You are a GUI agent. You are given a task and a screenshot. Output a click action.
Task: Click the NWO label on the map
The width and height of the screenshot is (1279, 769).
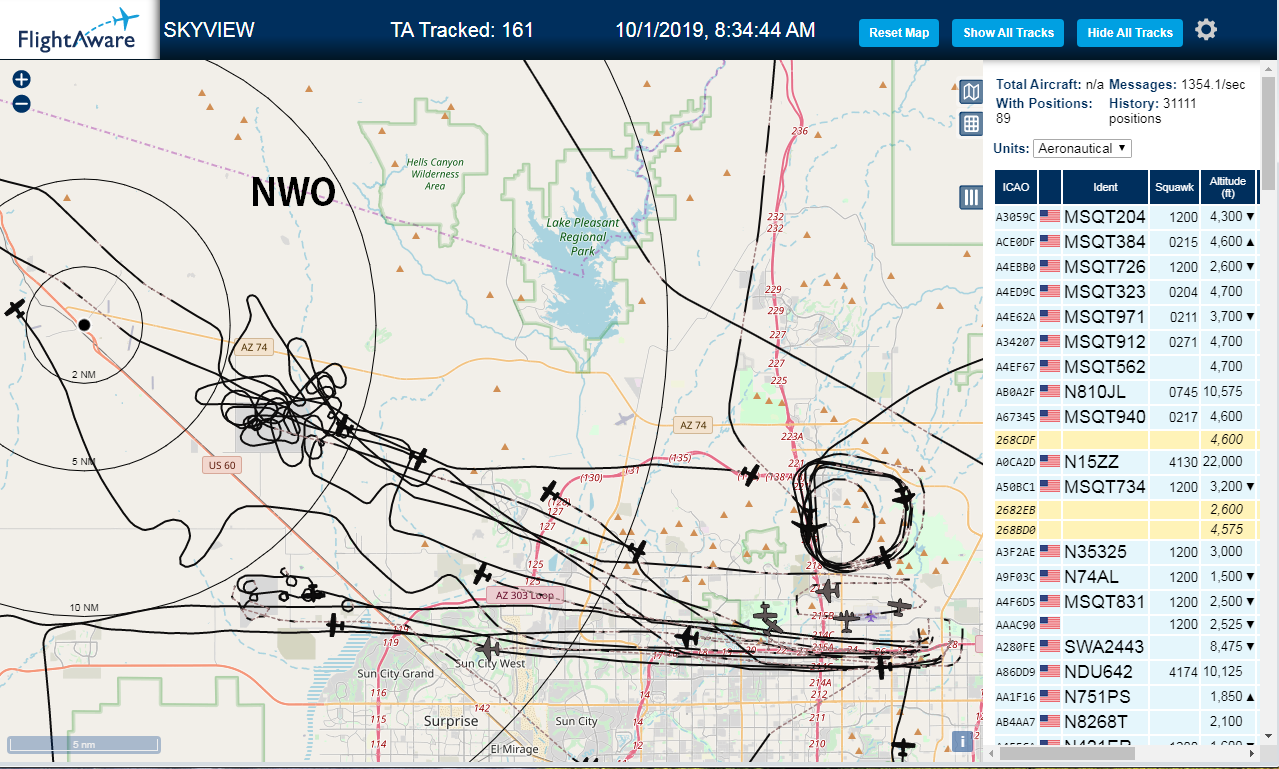(x=292, y=191)
